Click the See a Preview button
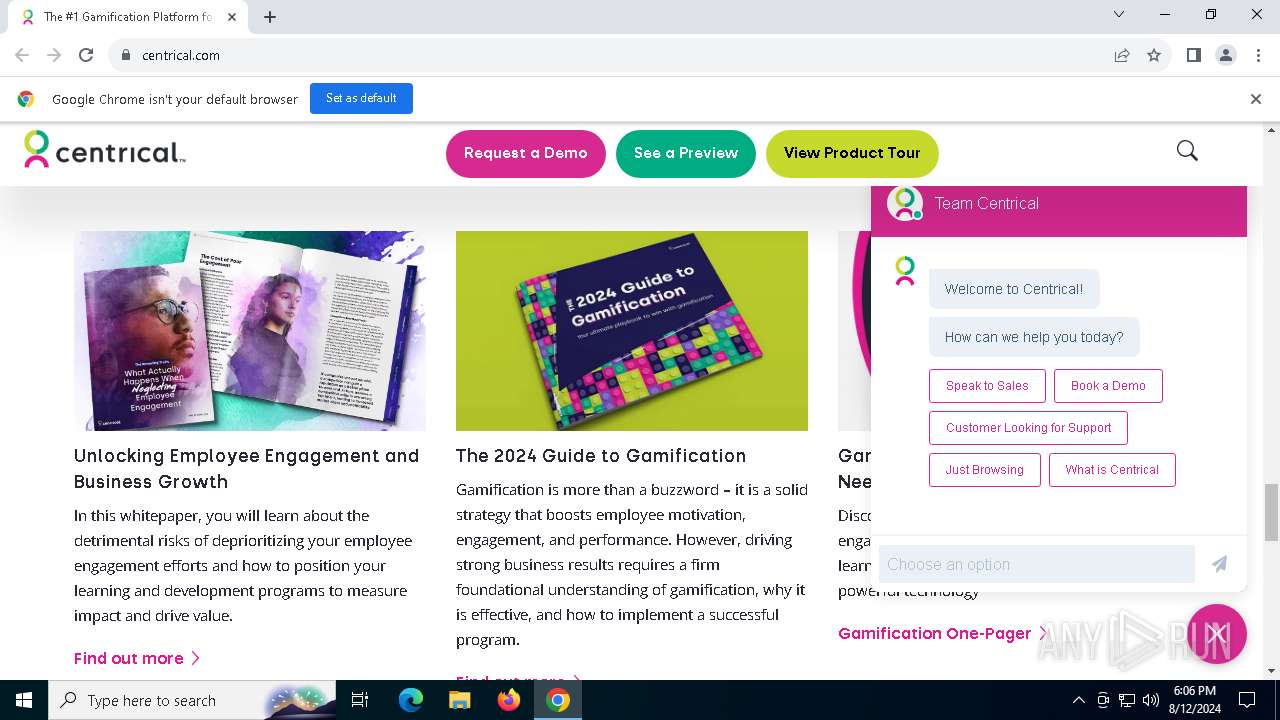 (x=686, y=153)
